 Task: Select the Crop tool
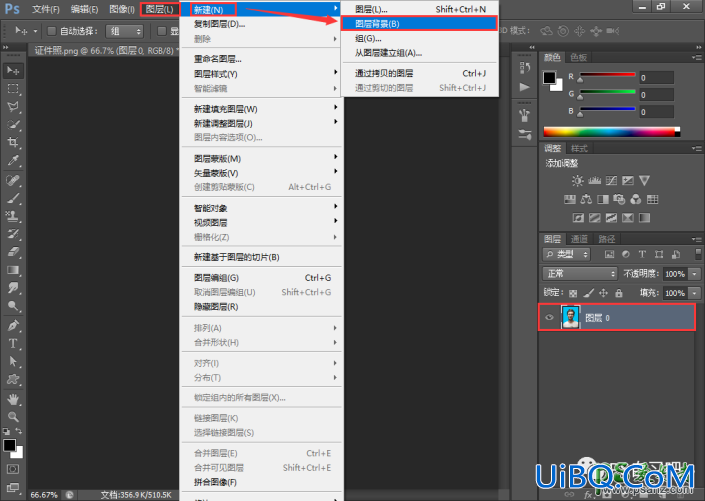point(13,143)
